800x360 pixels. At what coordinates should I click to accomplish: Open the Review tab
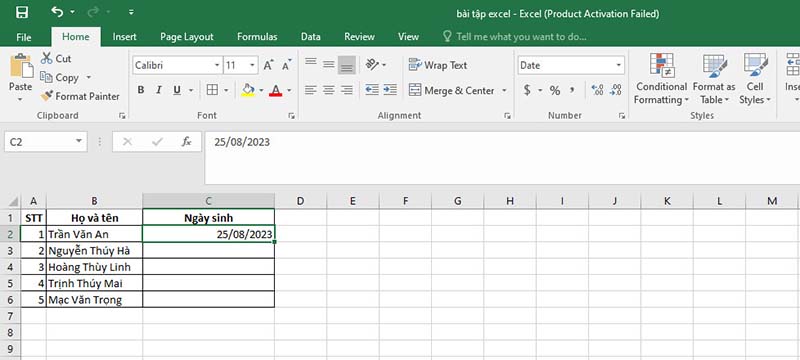(x=359, y=37)
